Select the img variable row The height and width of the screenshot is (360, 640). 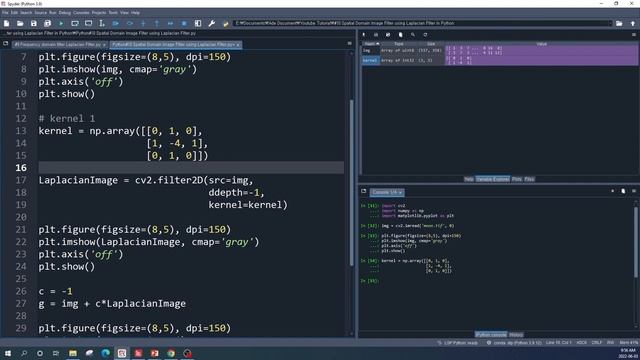click(500, 51)
